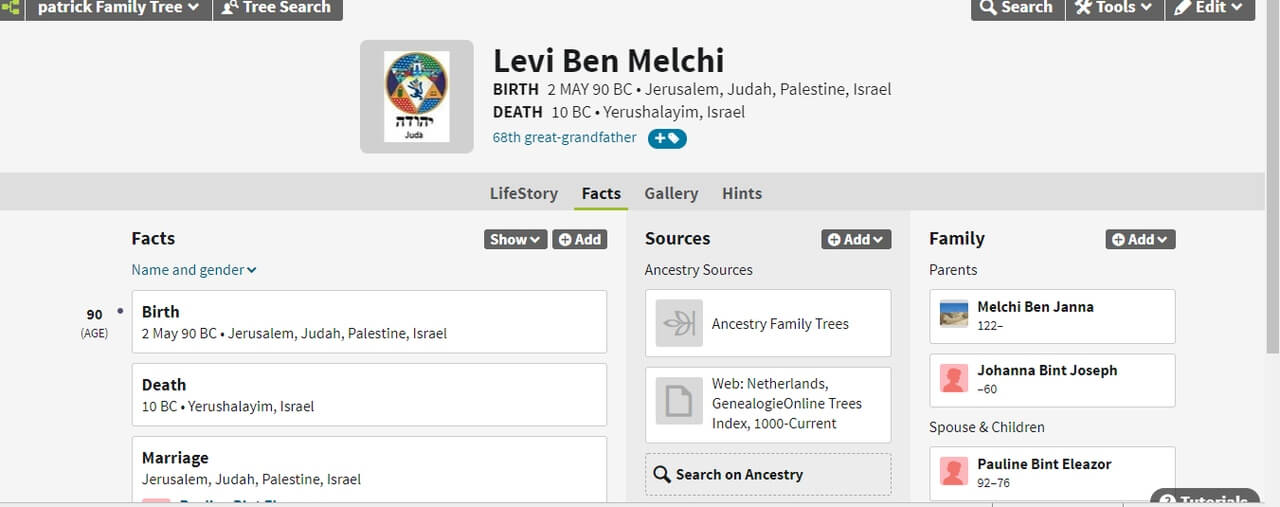Screen dimensions: 1280x507
Task: Click Johanna Bint Joseph's silhouette icon
Action: (x=954, y=378)
